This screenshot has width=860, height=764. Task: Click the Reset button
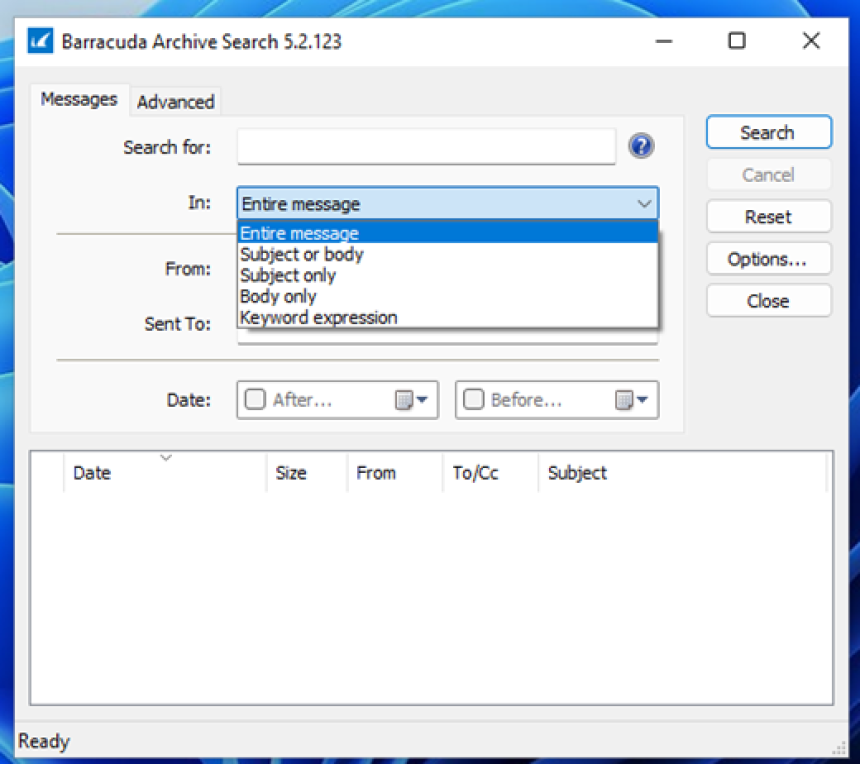(768, 217)
